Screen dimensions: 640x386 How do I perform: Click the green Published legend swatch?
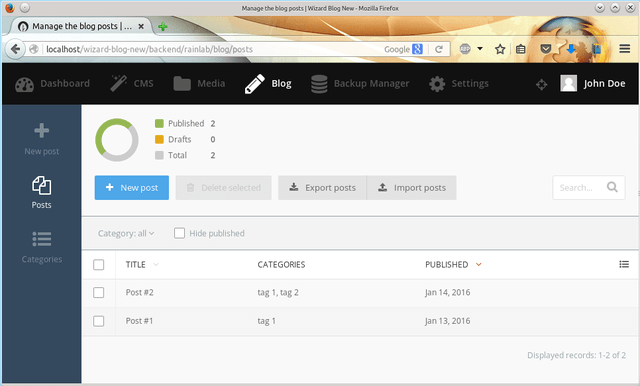[159, 123]
